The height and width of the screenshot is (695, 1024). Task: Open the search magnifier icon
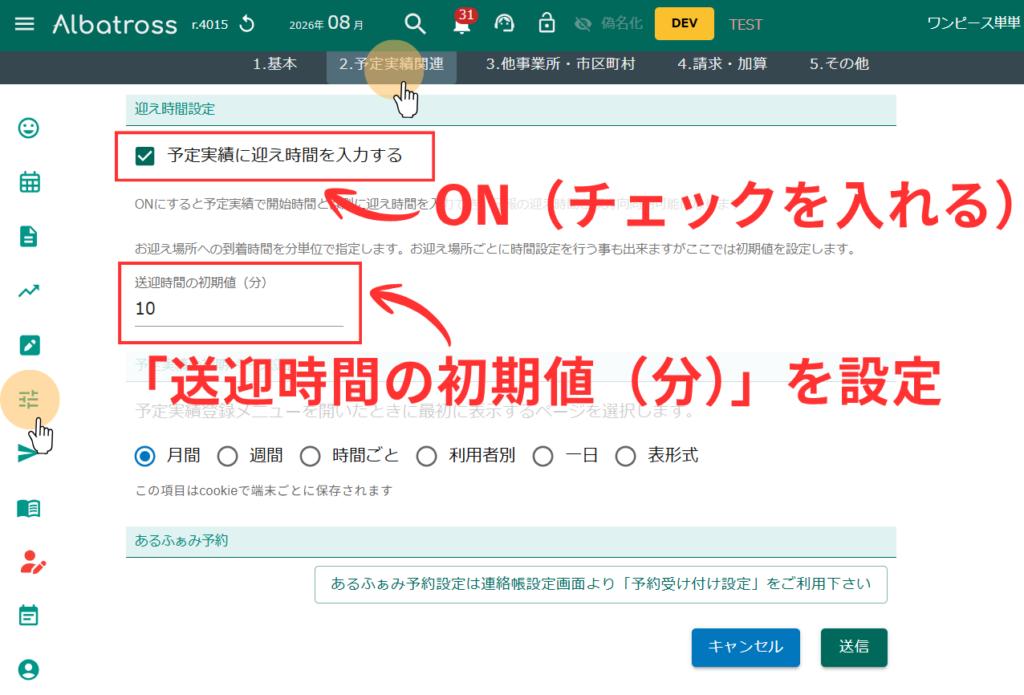coord(415,24)
